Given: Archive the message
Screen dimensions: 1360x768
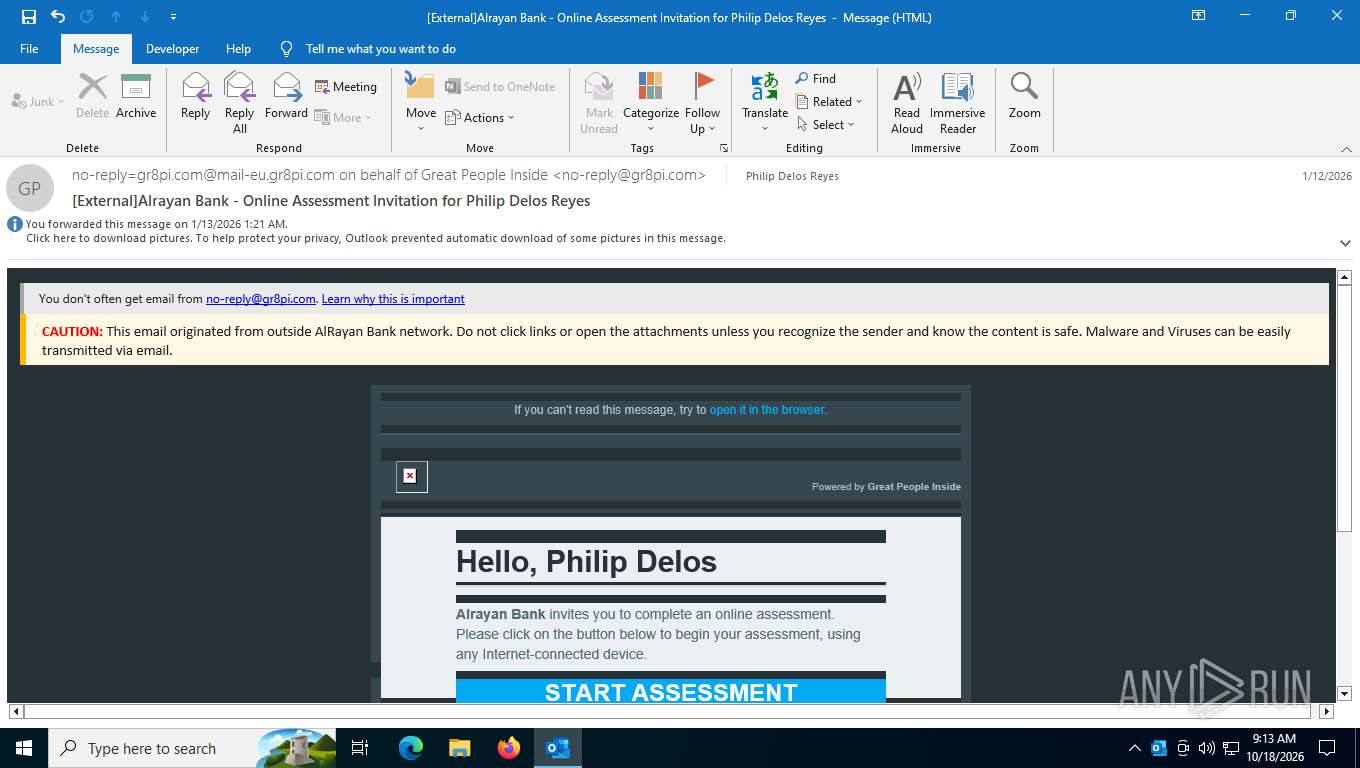Looking at the screenshot, I should pos(136,96).
